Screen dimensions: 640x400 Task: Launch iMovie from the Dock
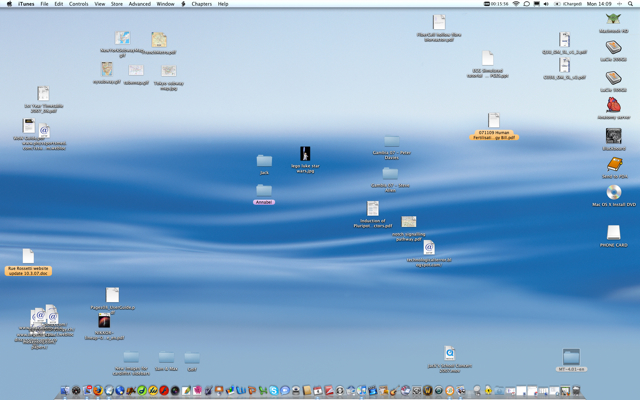tap(373, 391)
